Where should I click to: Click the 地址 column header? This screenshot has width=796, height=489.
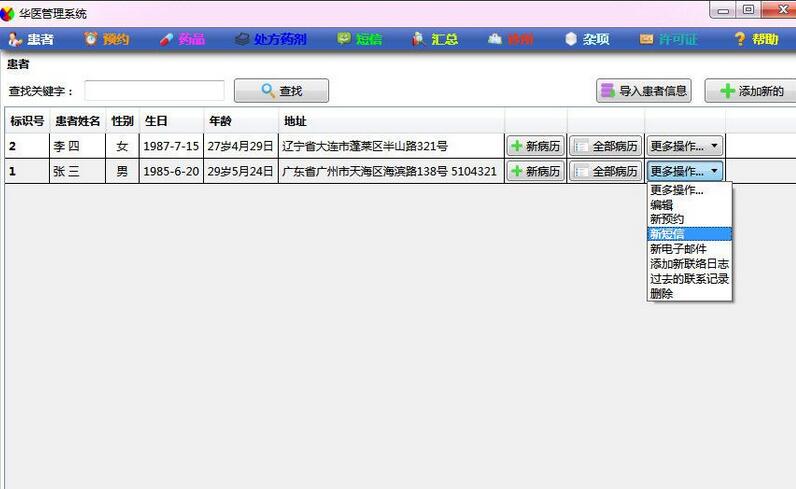point(391,121)
